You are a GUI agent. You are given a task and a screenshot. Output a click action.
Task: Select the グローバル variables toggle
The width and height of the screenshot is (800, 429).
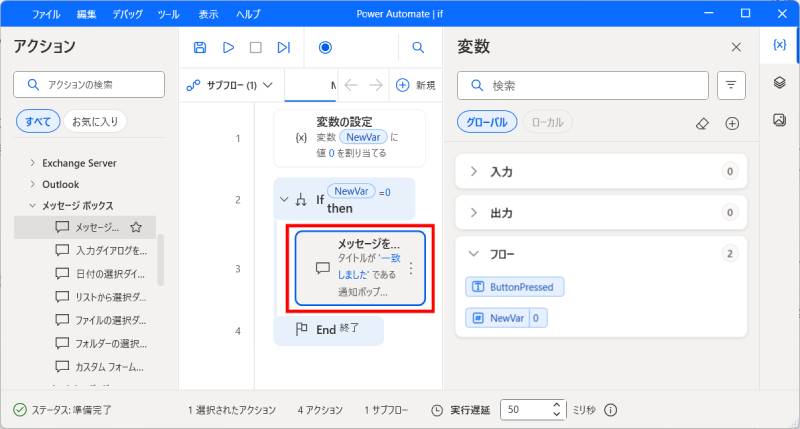(x=487, y=122)
